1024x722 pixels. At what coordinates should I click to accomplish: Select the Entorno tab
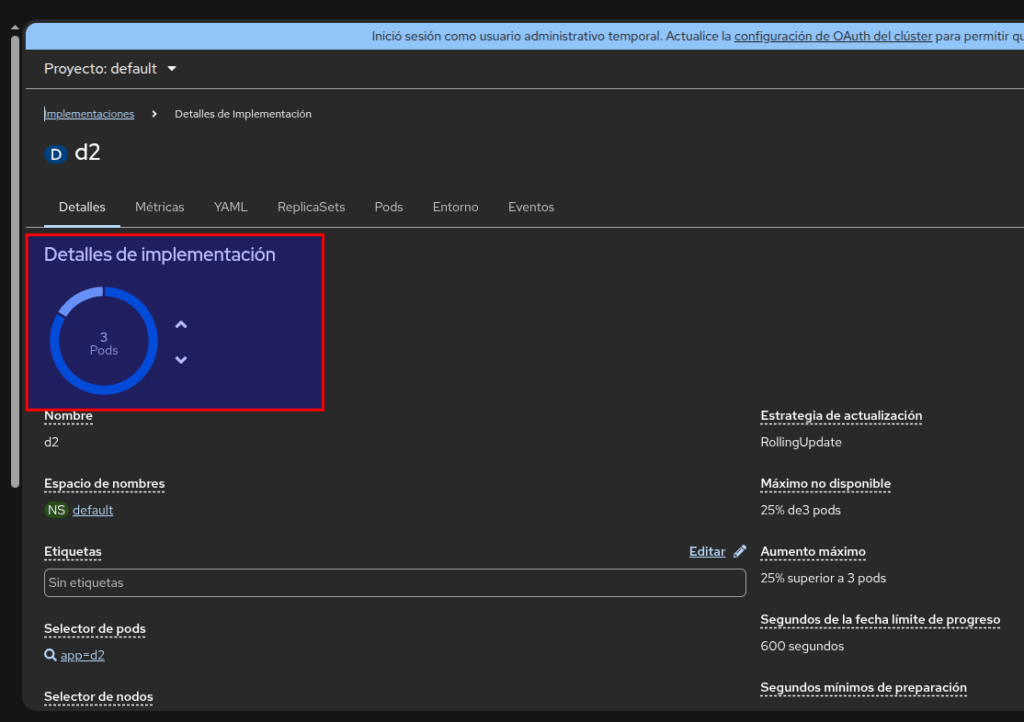pos(455,207)
